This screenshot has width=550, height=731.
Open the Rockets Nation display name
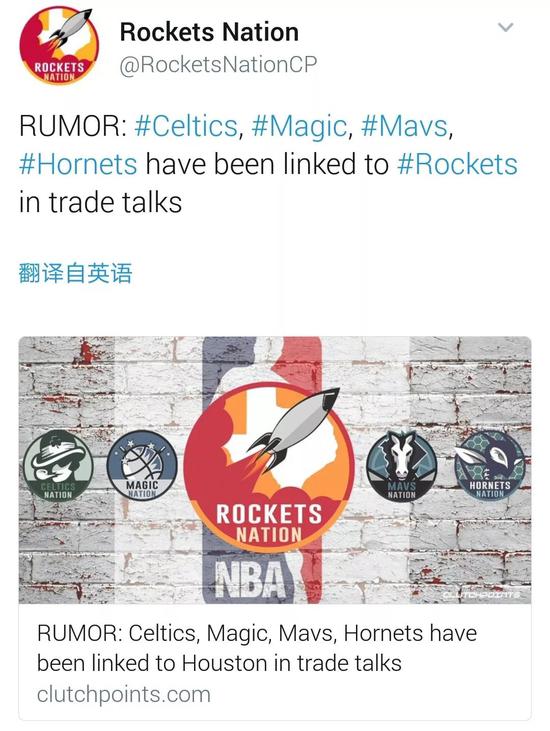pyautogui.click(x=209, y=32)
